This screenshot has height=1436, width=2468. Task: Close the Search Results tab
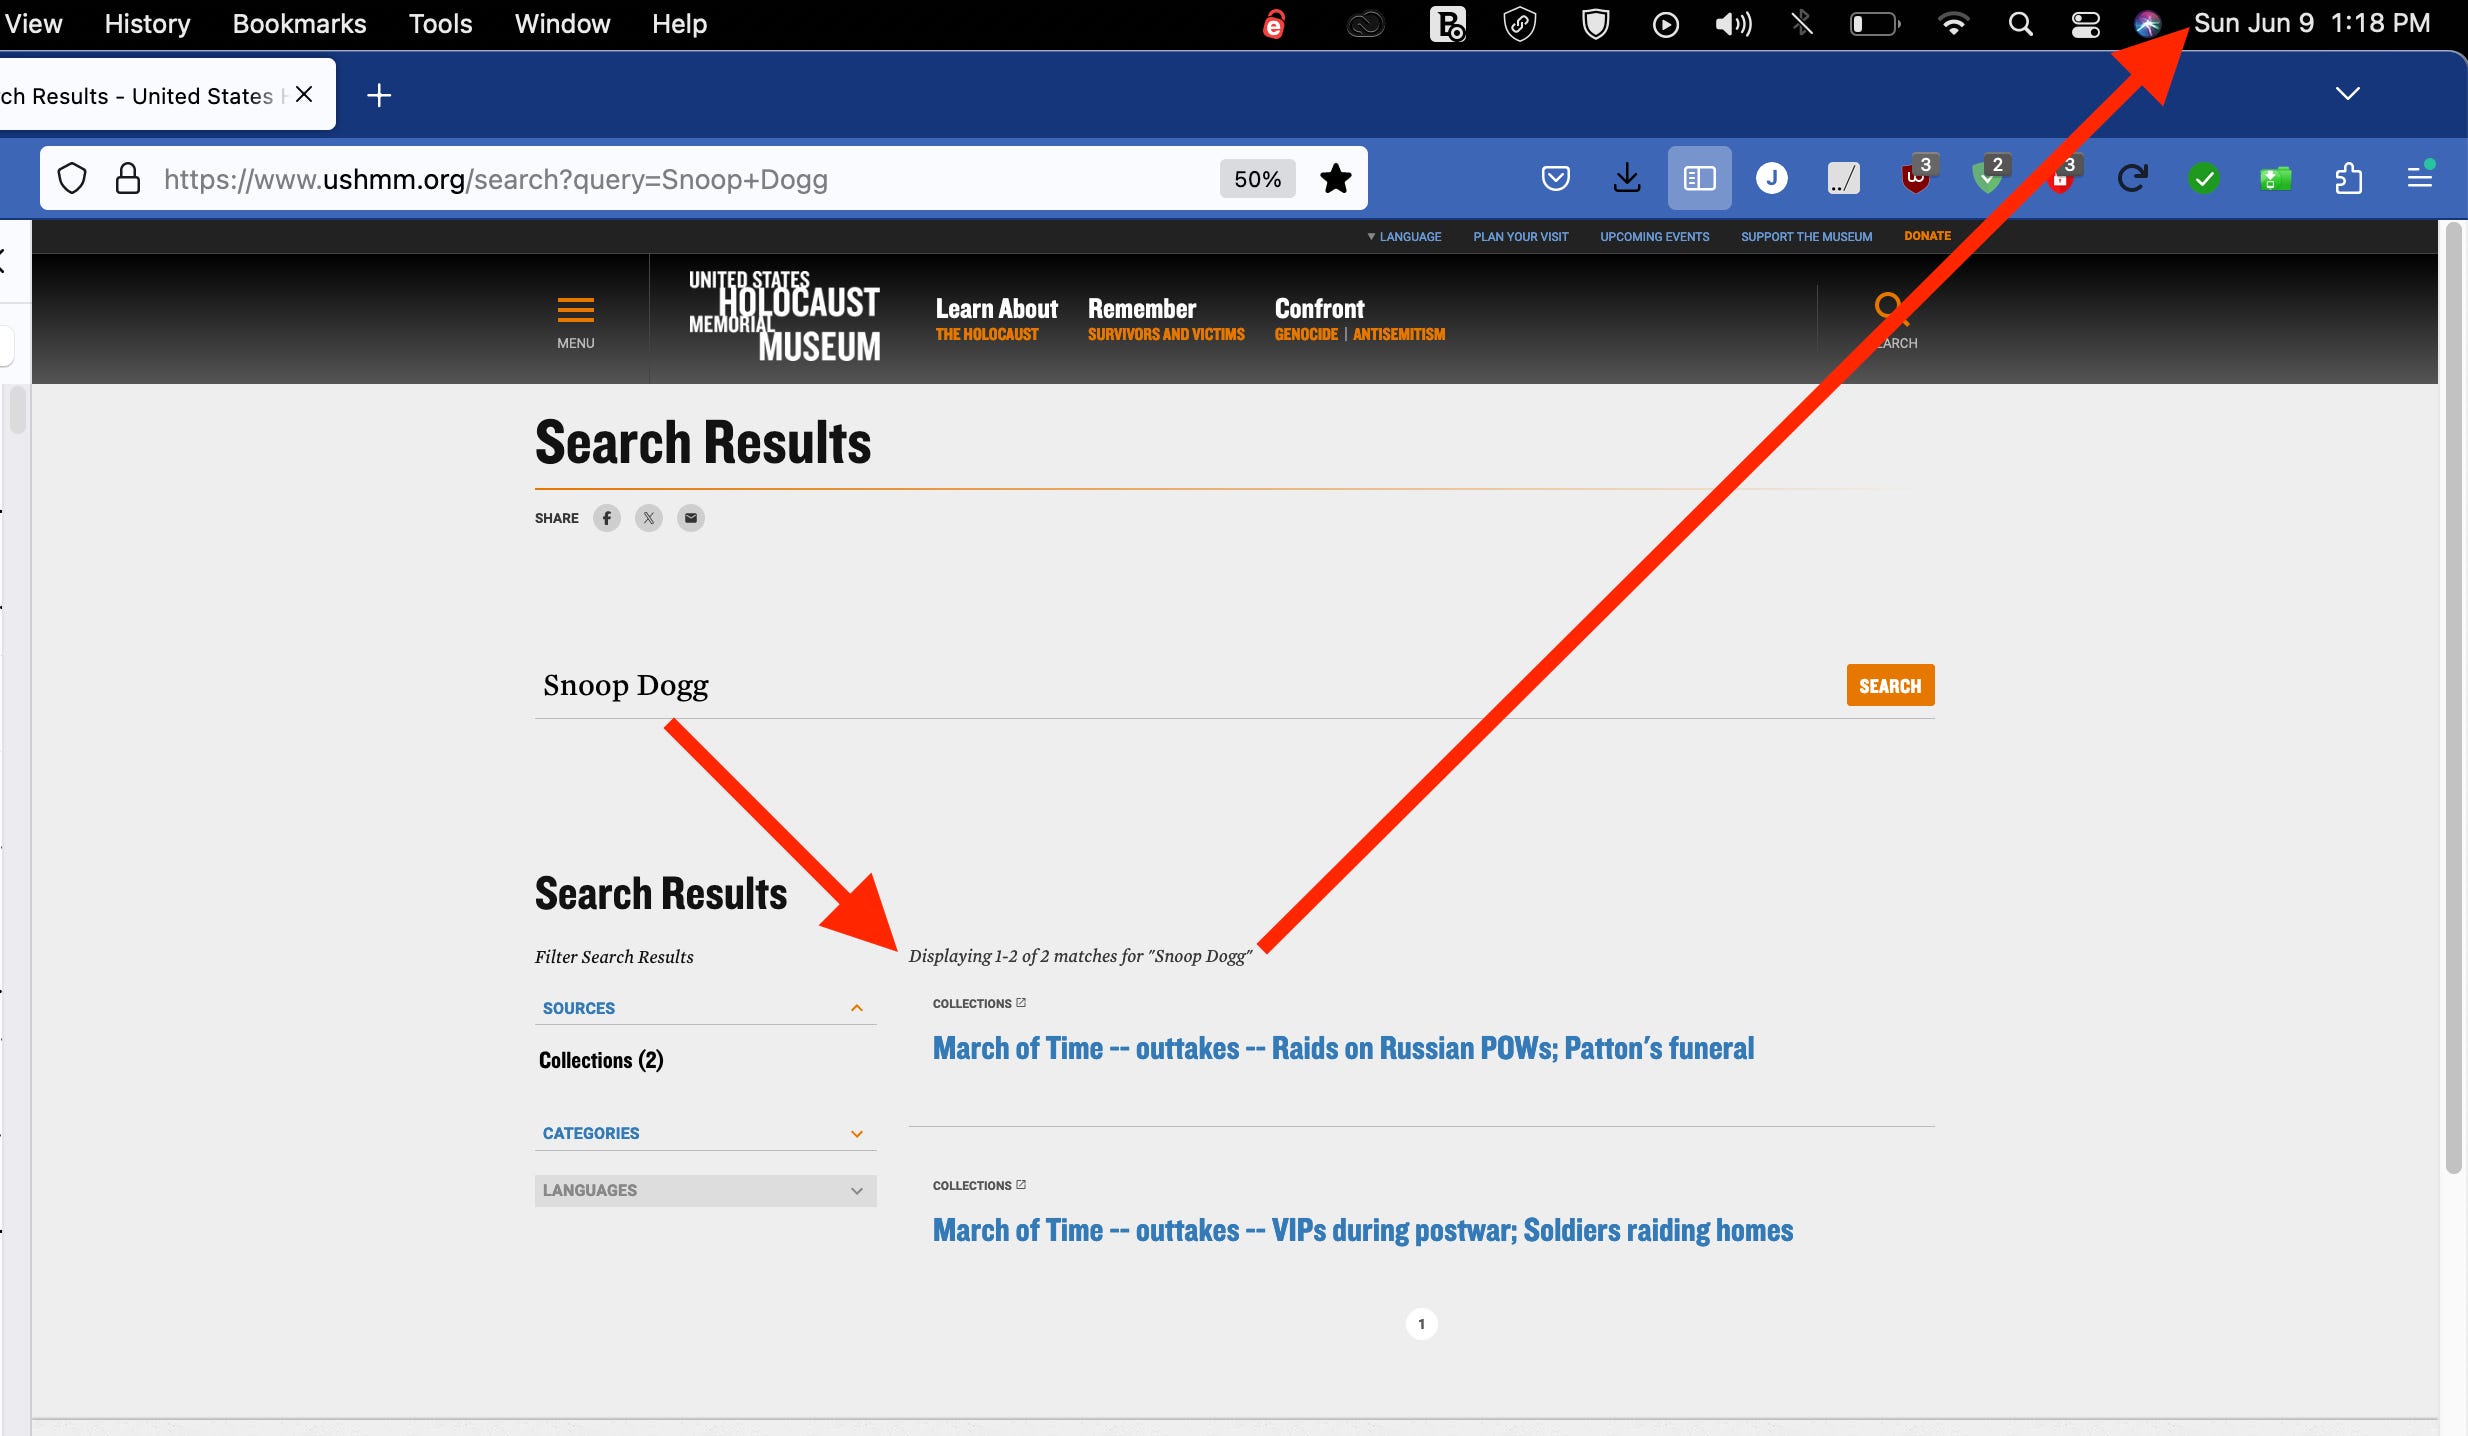pos(304,94)
